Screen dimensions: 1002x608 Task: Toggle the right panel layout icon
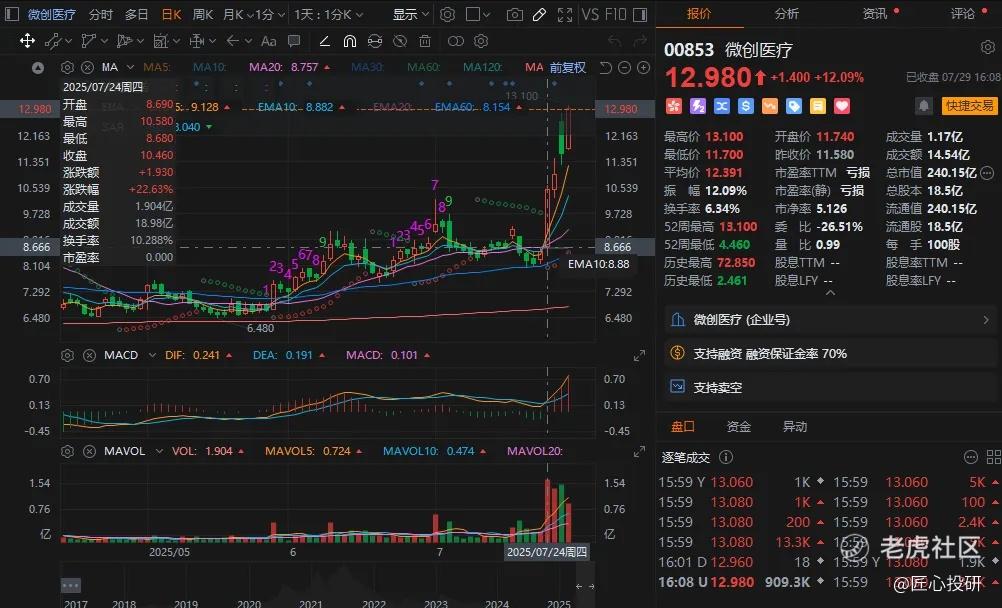click(640, 14)
